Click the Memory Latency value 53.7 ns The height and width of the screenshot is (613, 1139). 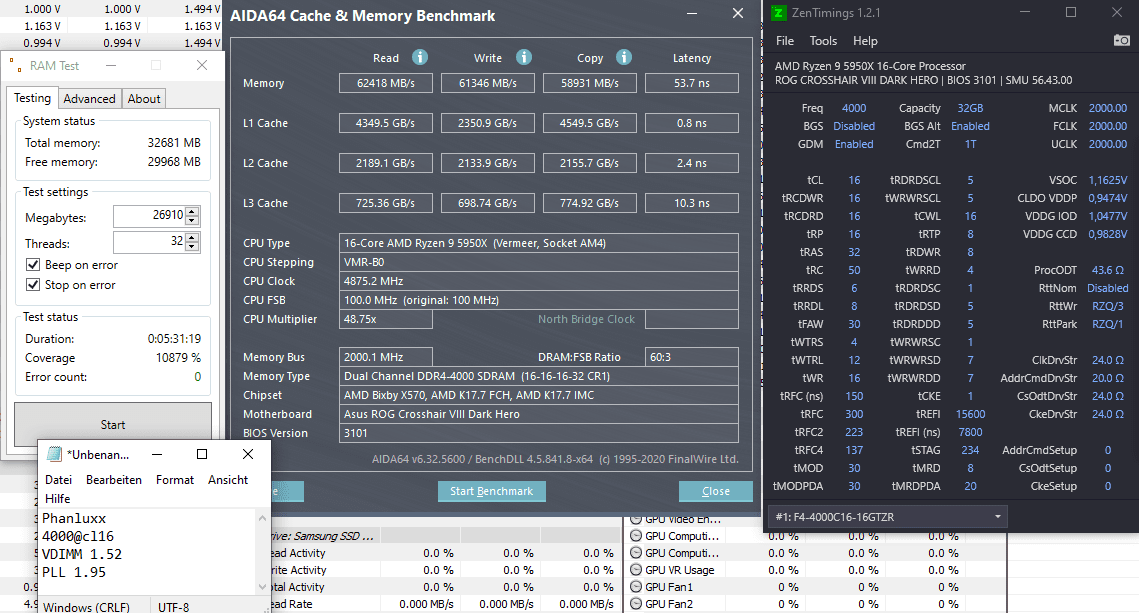point(692,83)
